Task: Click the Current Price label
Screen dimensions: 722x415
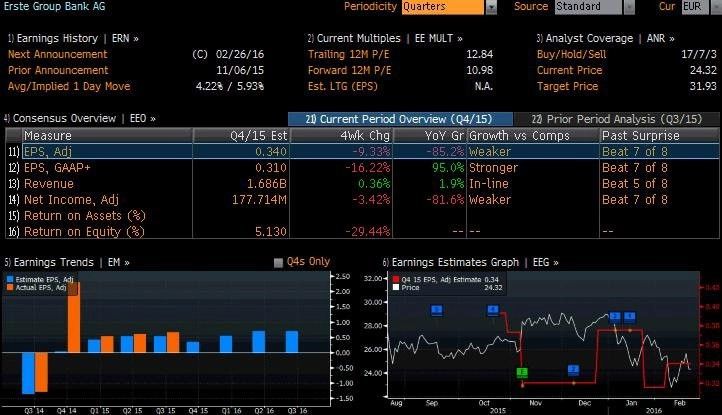Action: (x=570, y=70)
